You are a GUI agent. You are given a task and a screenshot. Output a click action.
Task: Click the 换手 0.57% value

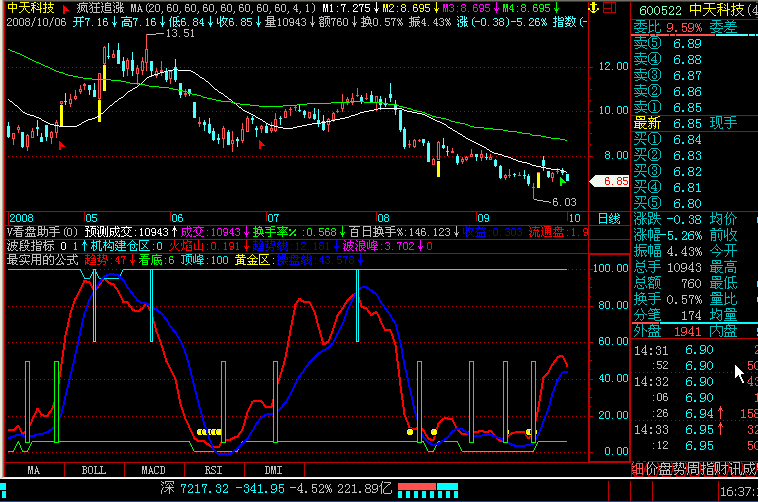click(x=684, y=299)
